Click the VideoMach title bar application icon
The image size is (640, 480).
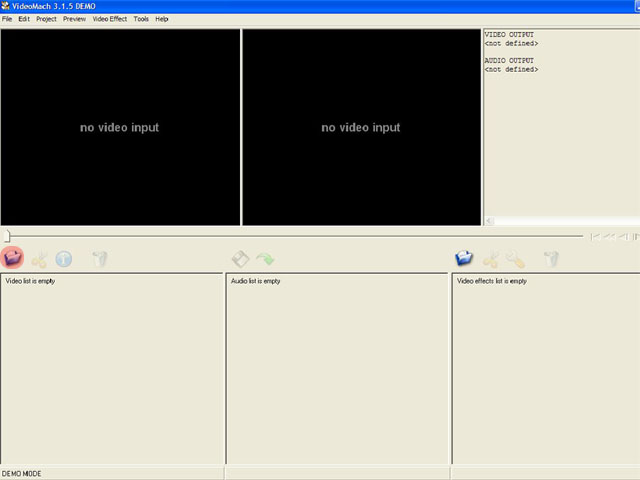[x=5, y=6]
